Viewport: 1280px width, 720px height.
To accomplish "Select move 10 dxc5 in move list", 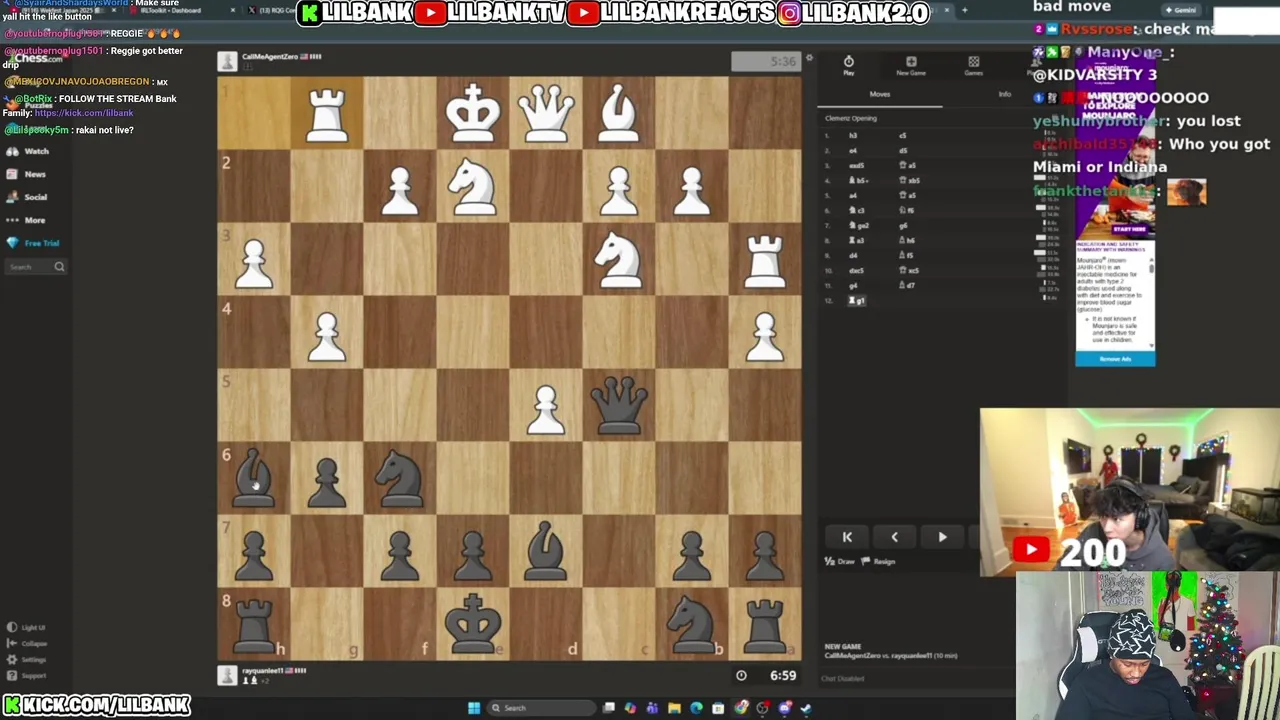I will click(857, 271).
